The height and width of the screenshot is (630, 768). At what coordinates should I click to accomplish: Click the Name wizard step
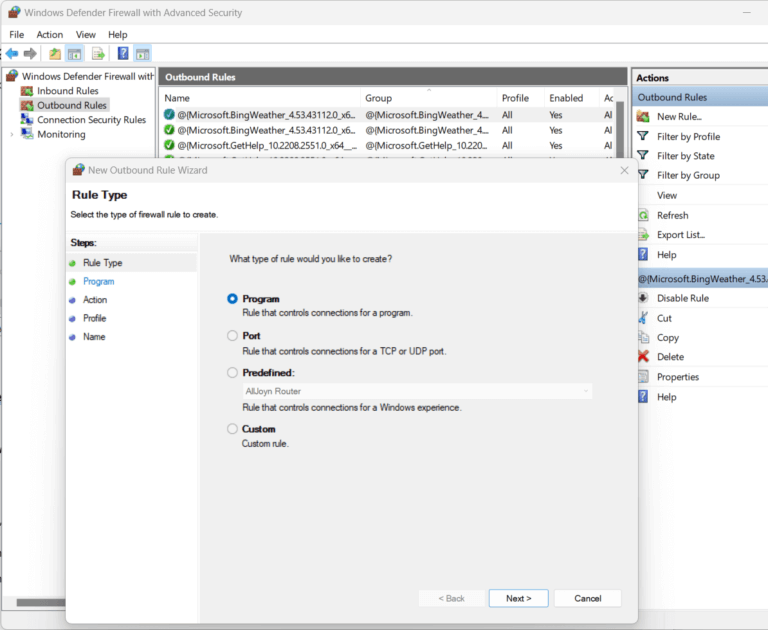pyautogui.click(x=94, y=337)
